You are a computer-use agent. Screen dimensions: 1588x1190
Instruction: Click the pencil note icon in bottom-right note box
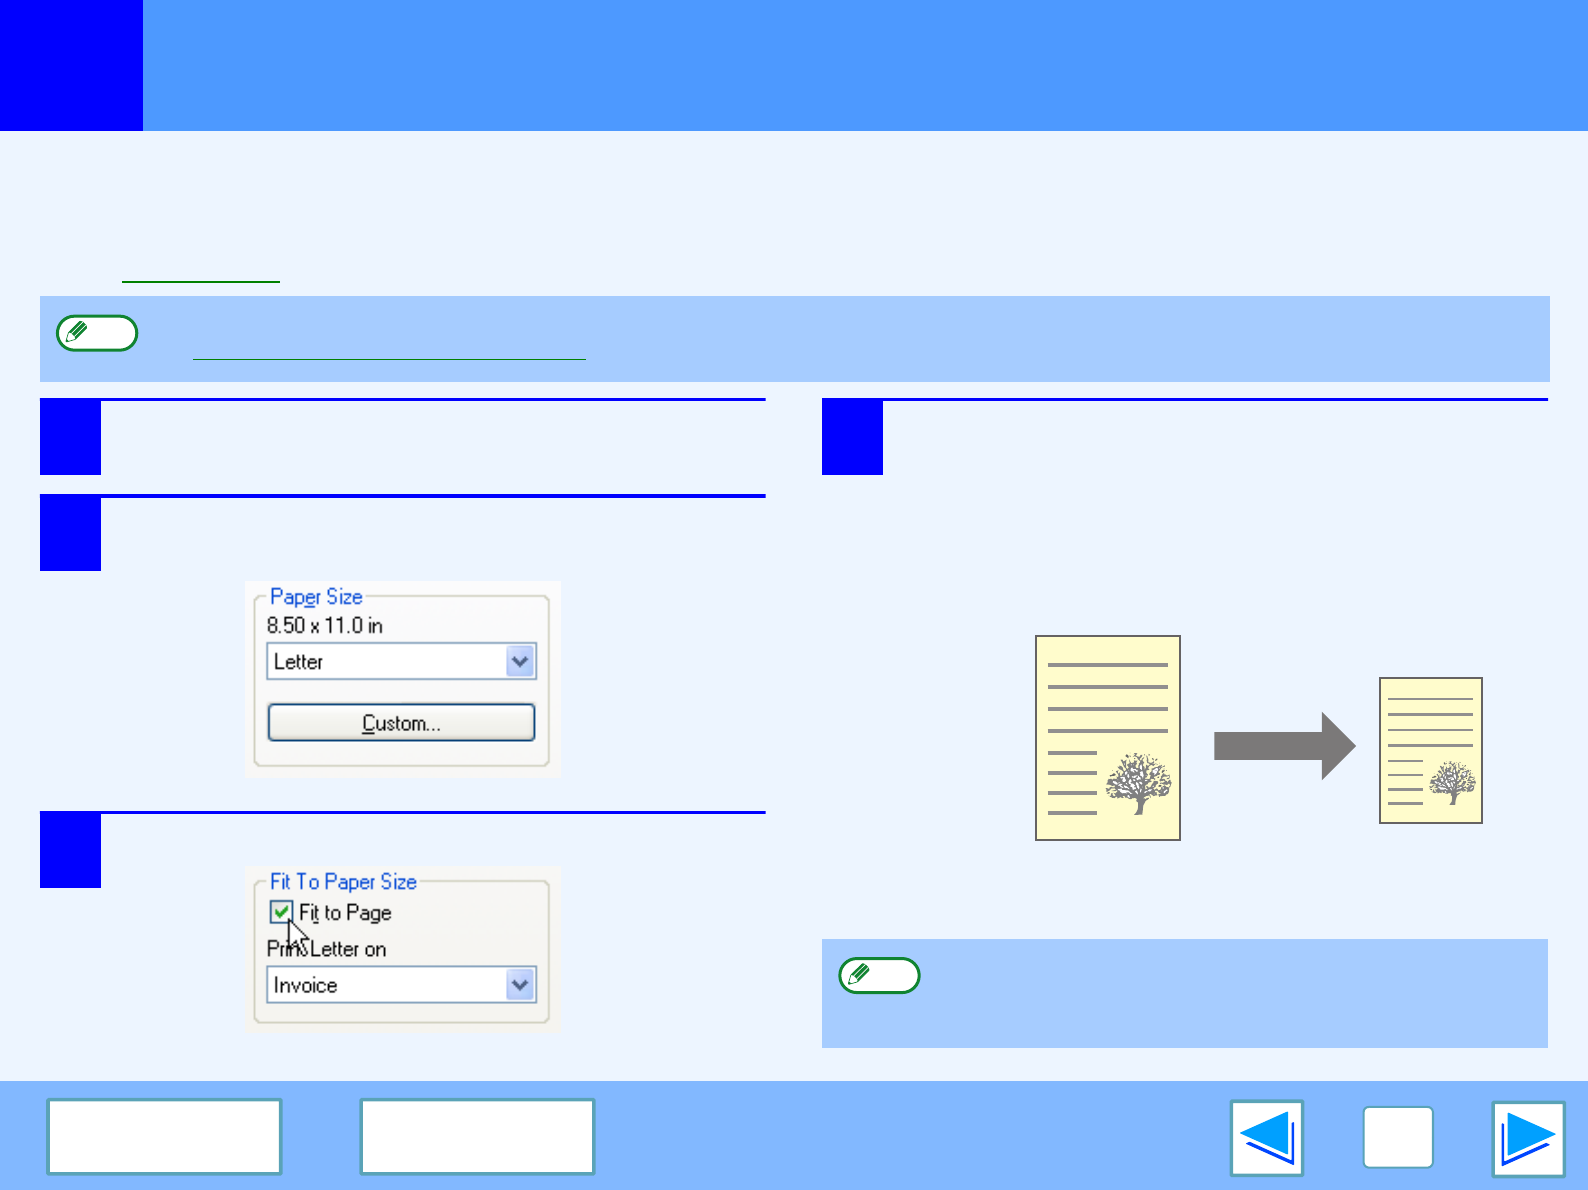coord(879,975)
